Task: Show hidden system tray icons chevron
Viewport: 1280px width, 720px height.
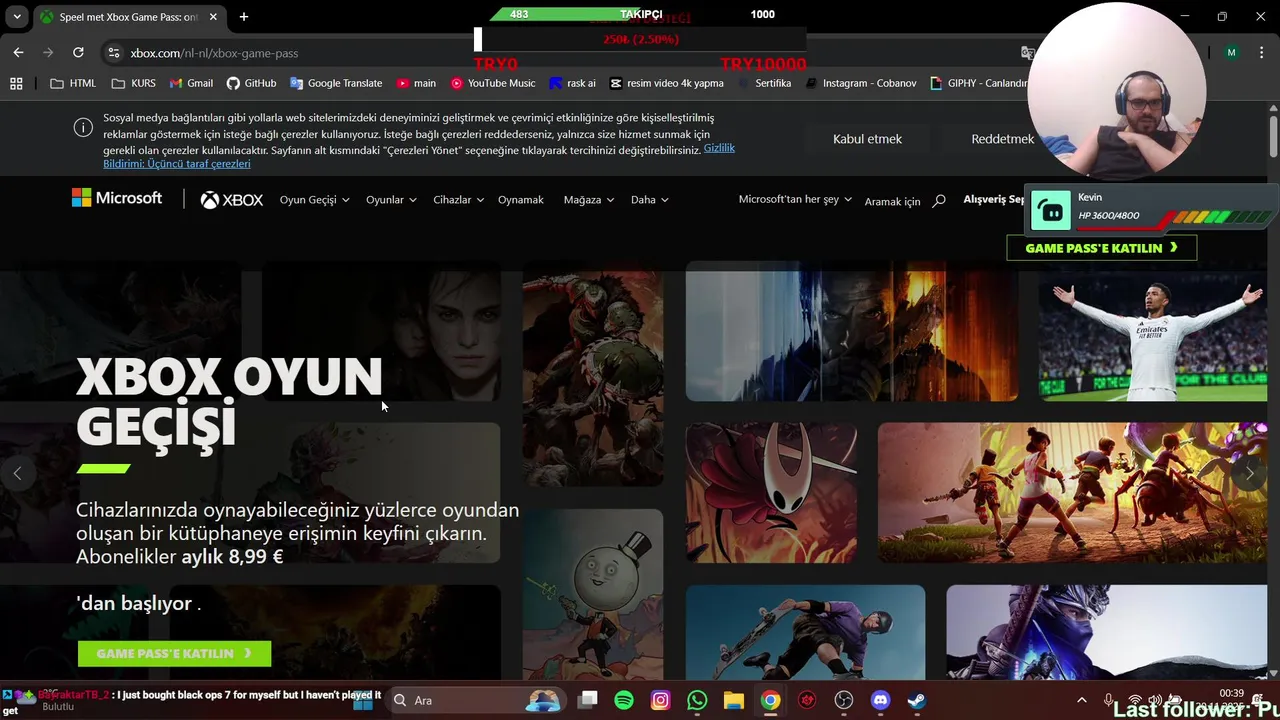Action: 1081,700
